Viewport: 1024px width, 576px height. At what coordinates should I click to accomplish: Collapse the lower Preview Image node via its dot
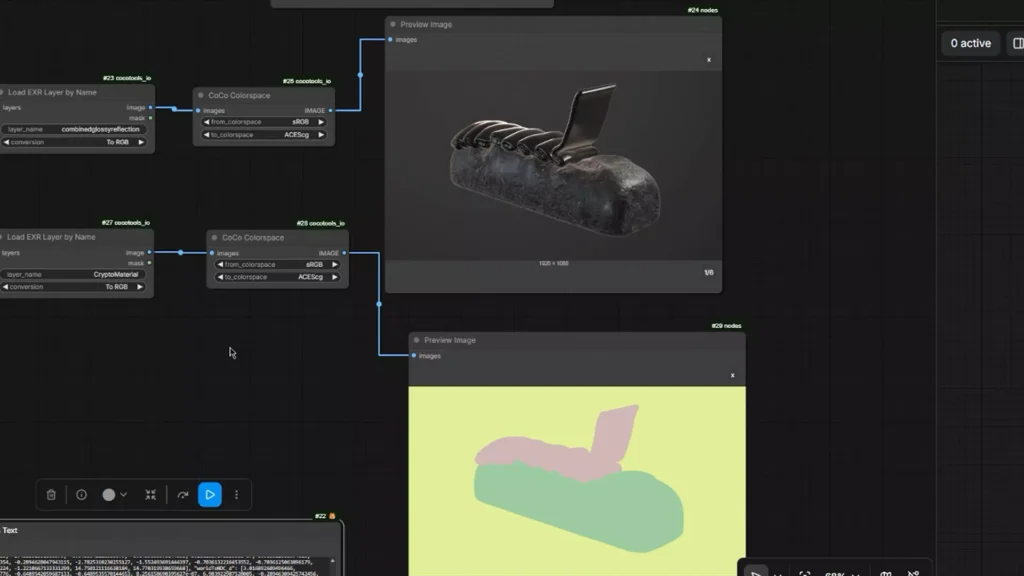pos(417,340)
